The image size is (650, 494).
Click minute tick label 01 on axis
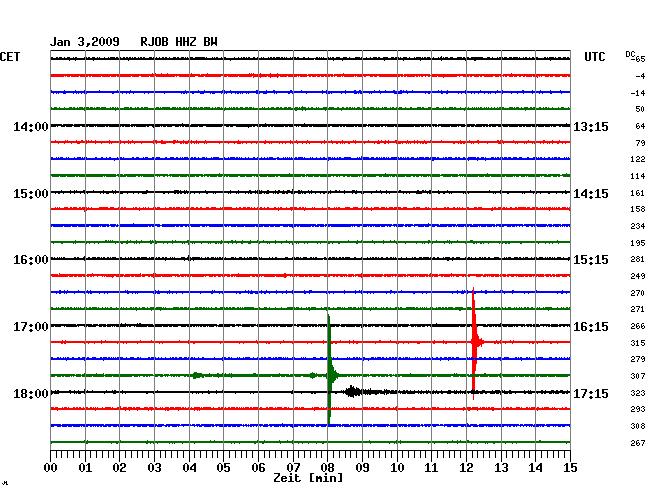(85, 468)
